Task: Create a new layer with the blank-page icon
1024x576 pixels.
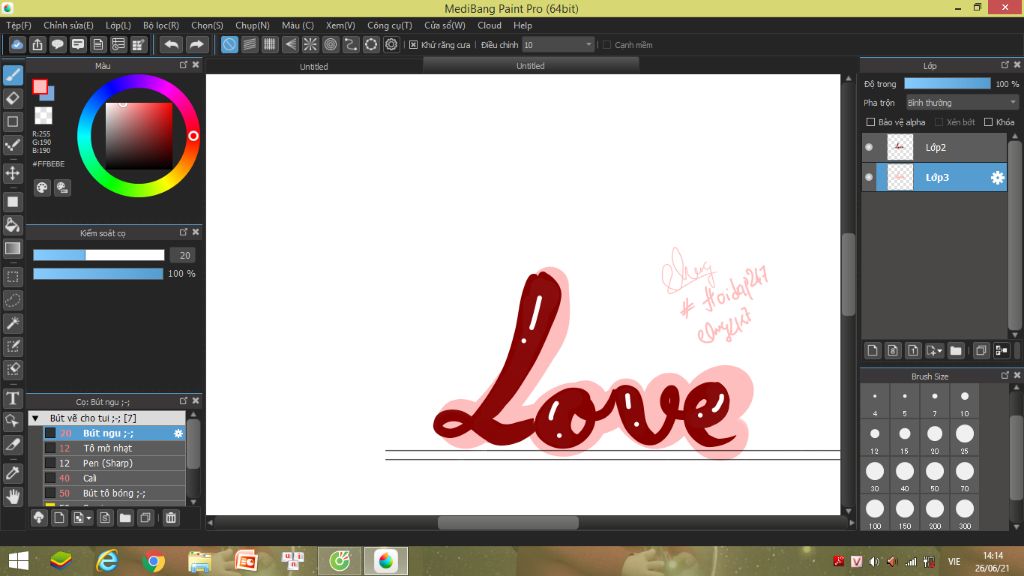Action: [872, 351]
